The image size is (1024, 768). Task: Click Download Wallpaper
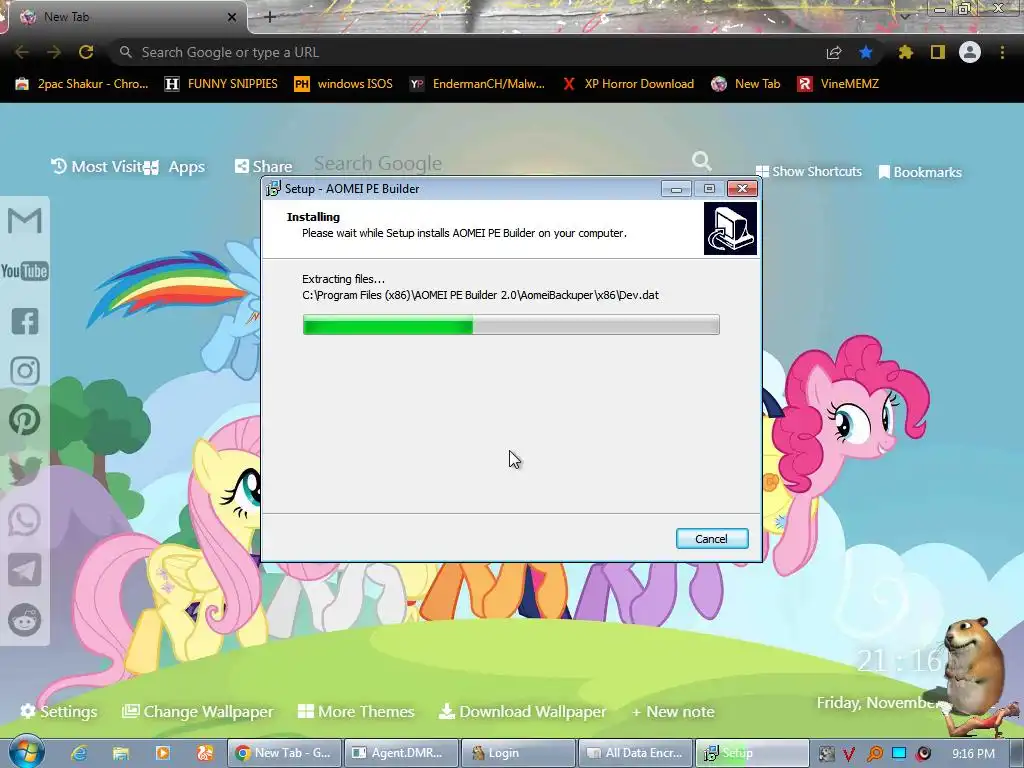tap(522, 712)
